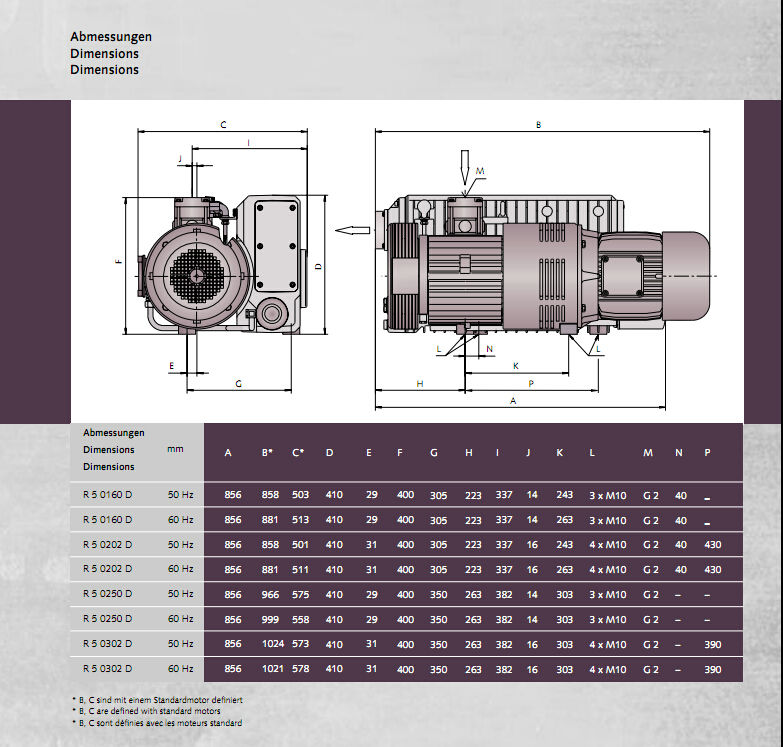Click dimension label G below the front drawing

[238, 384]
